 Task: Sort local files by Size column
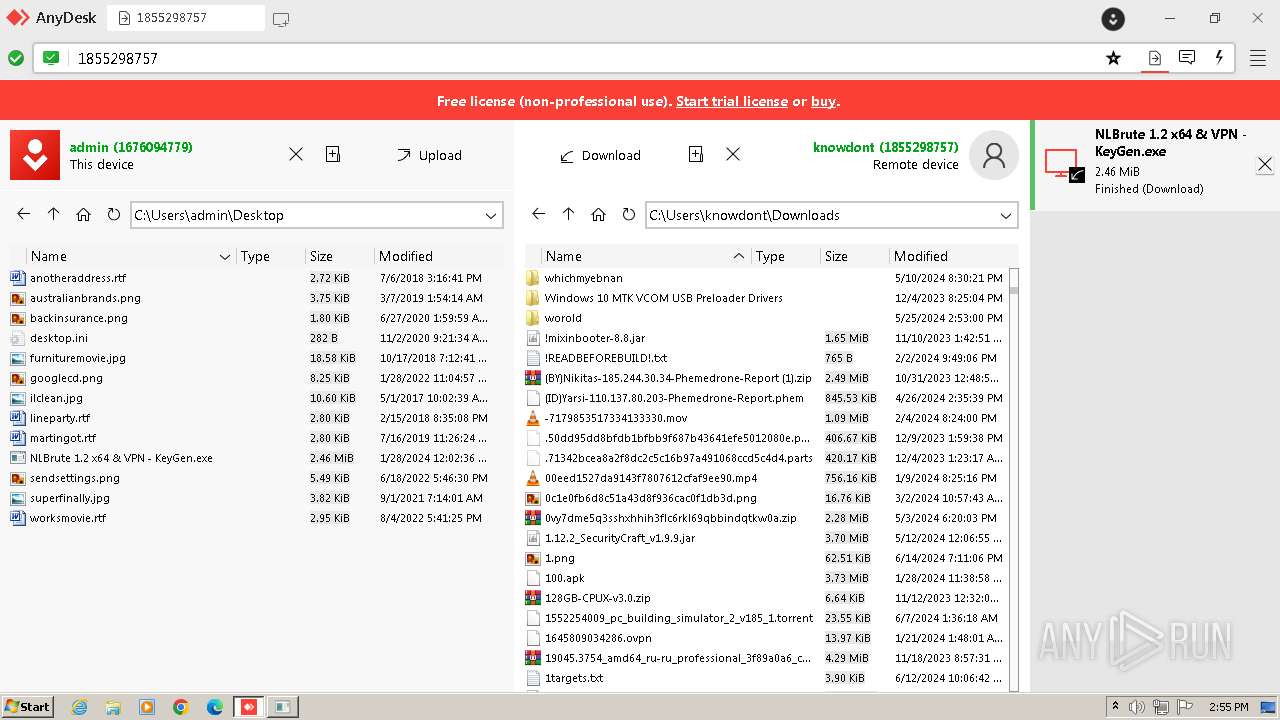340,256
